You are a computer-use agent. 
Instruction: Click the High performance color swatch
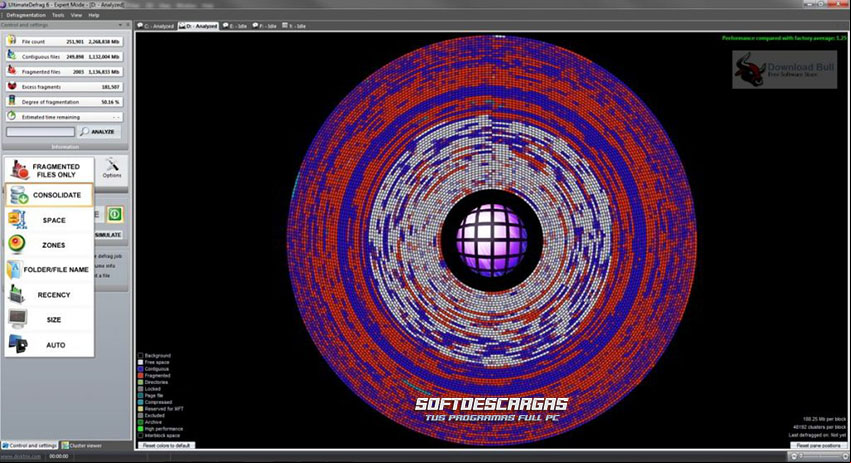click(x=141, y=429)
